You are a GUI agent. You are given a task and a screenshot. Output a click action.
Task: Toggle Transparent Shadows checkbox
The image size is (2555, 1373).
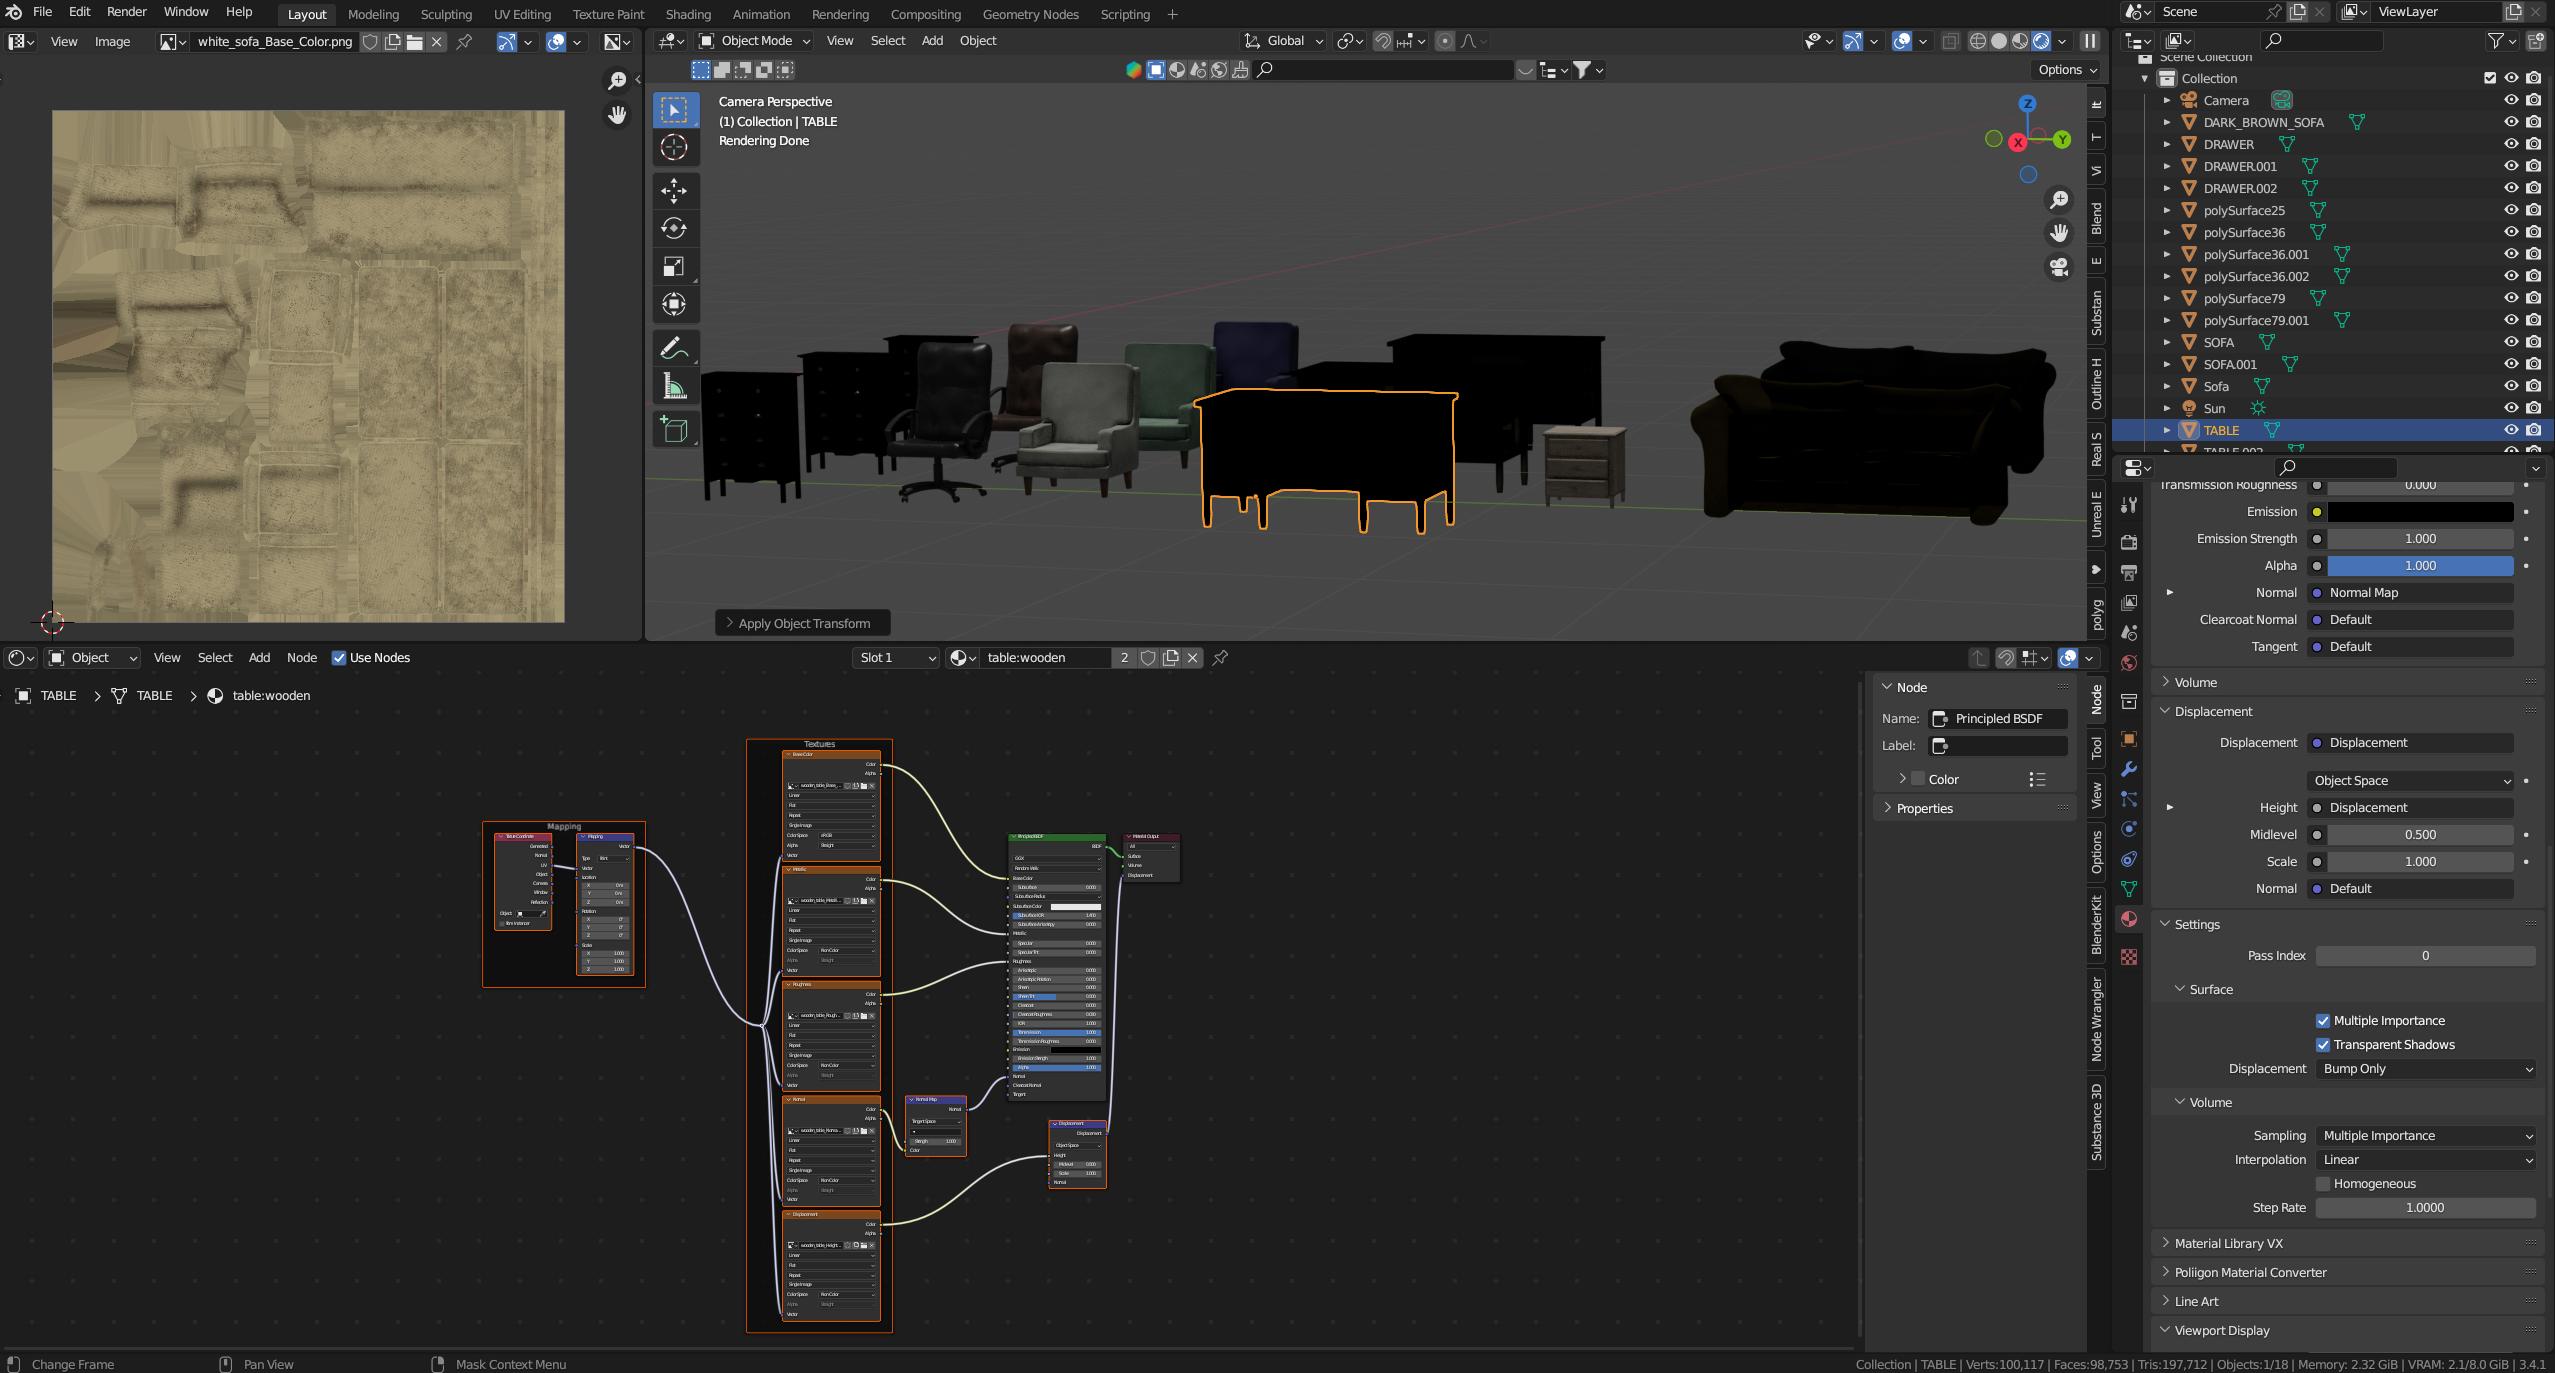click(2323, 1044)
